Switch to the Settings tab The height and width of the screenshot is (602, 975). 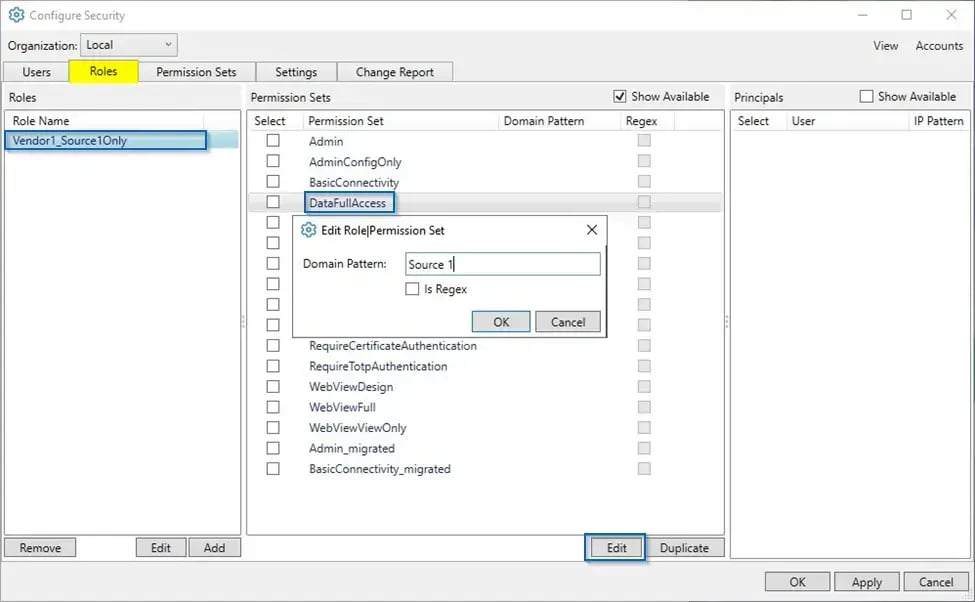coord(296,71)
